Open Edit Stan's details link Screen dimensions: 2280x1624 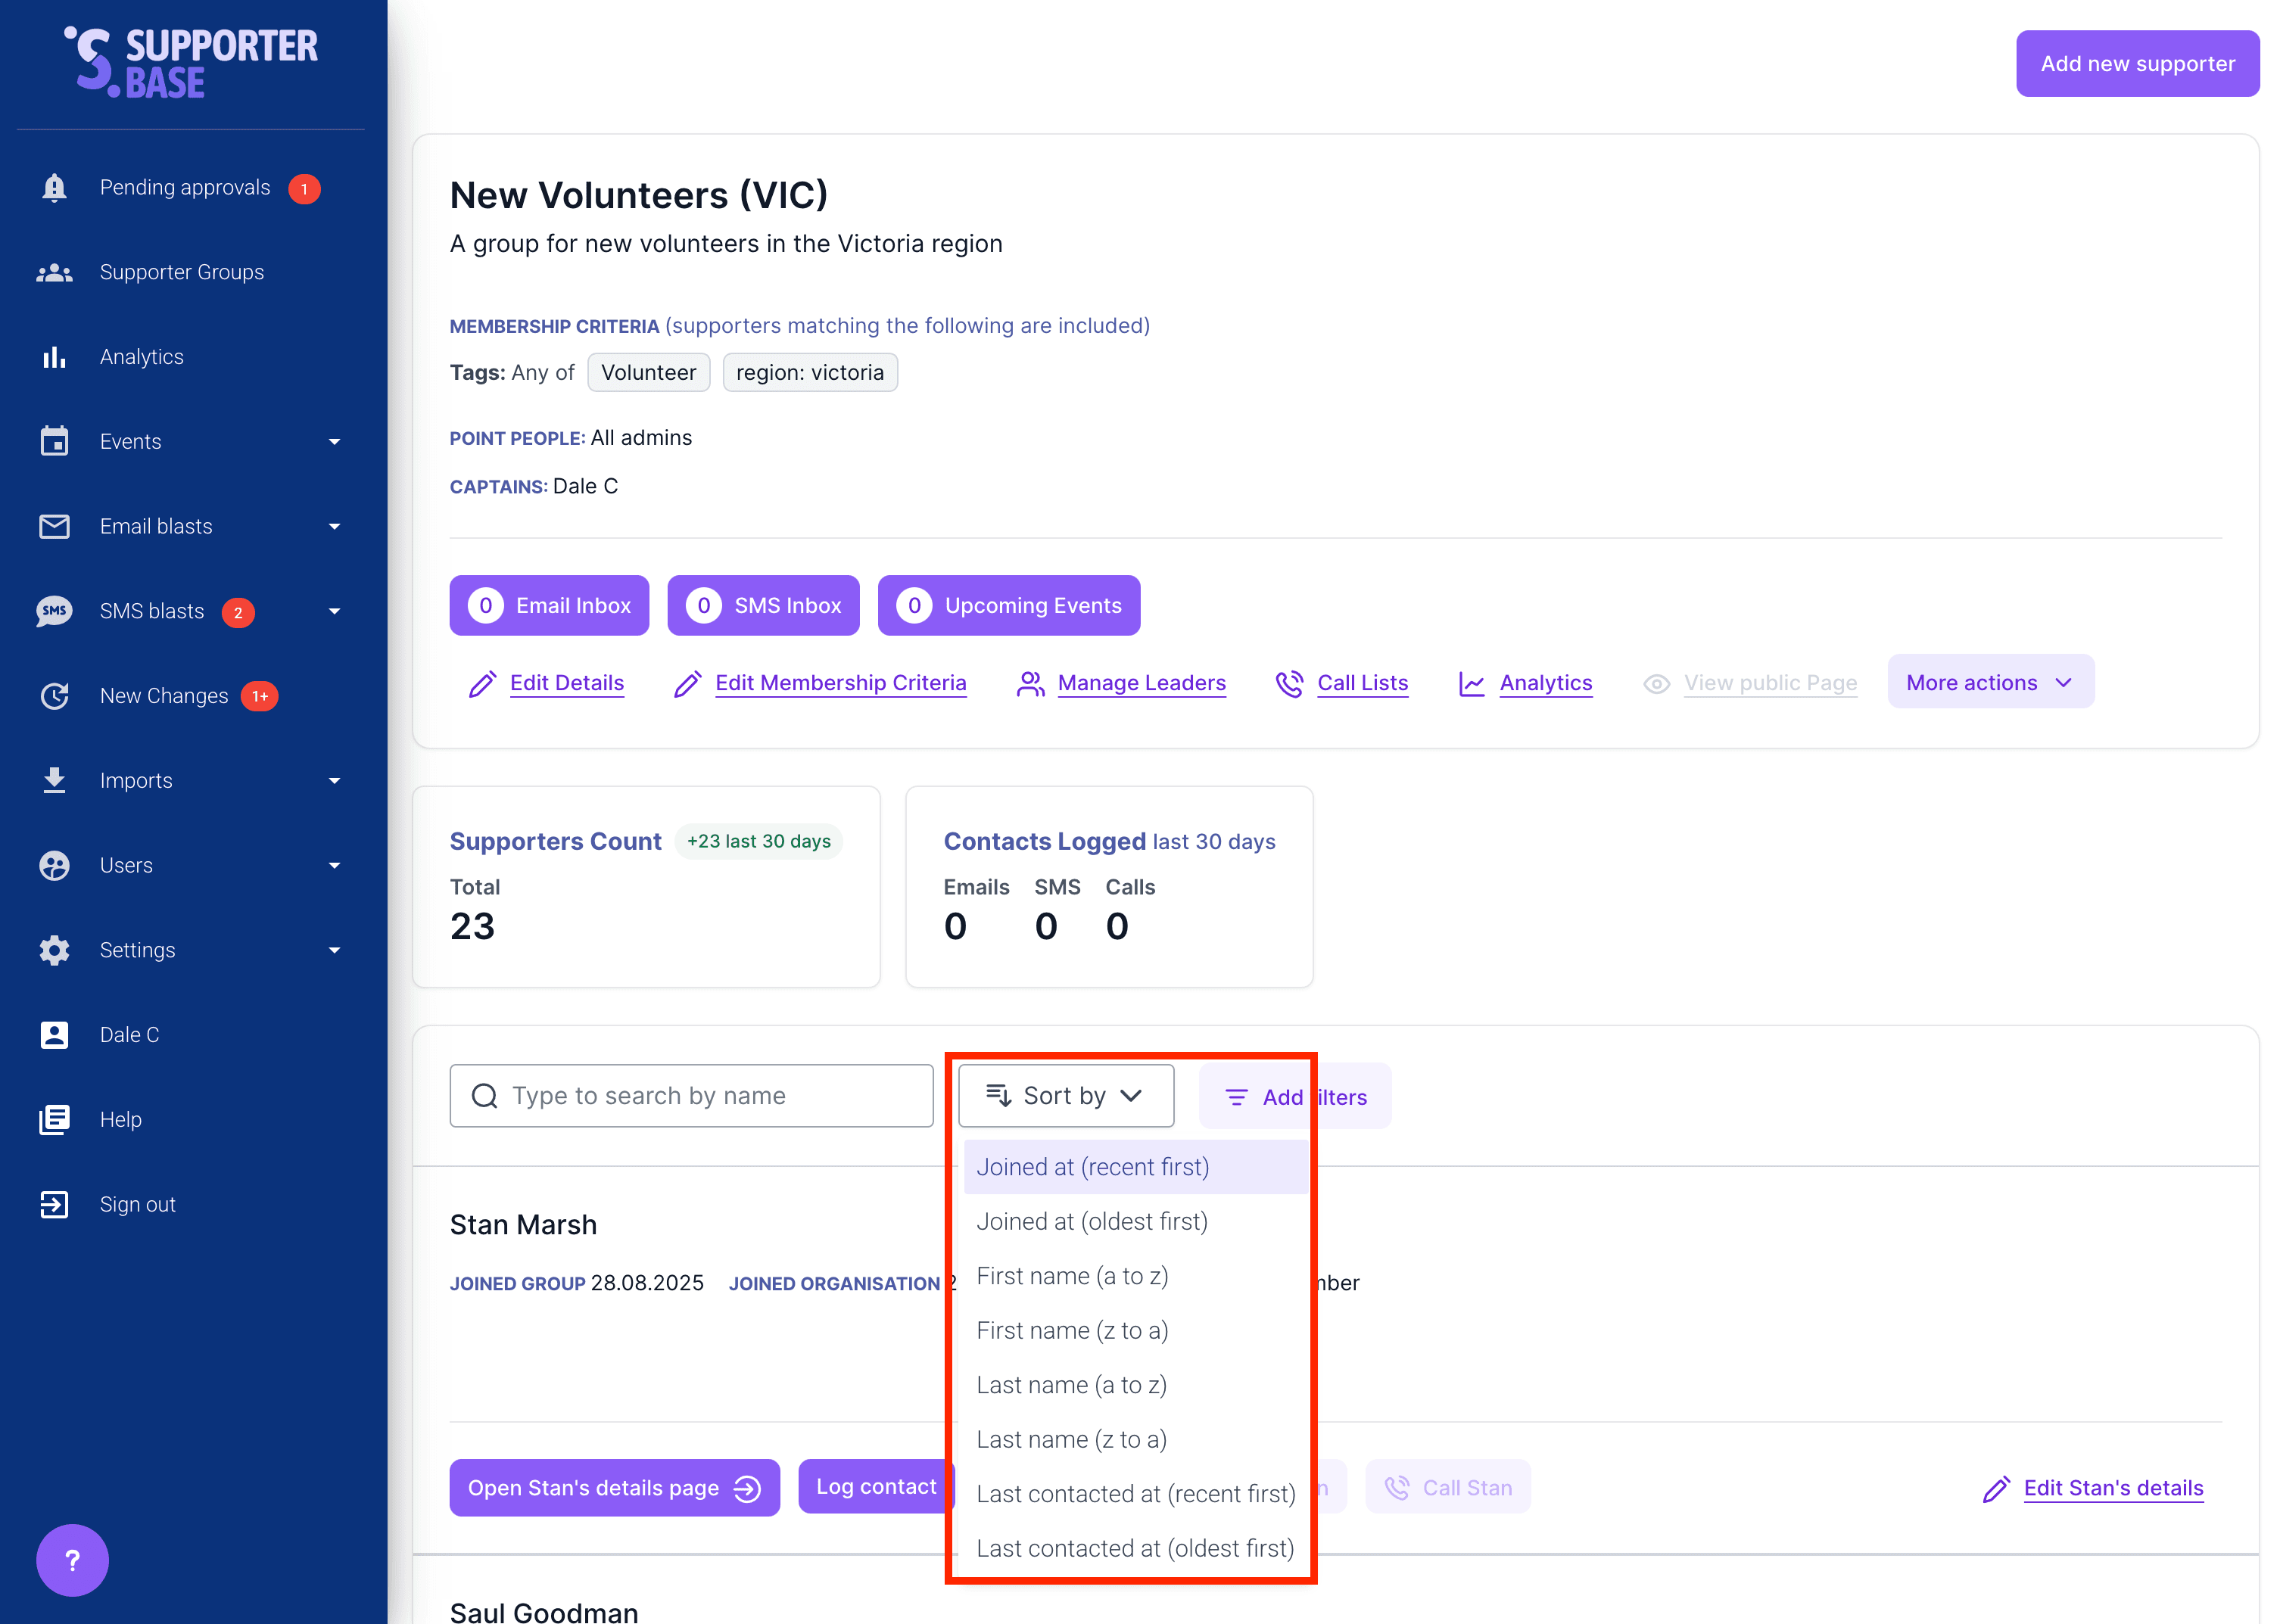(x=2113, y=1488)
